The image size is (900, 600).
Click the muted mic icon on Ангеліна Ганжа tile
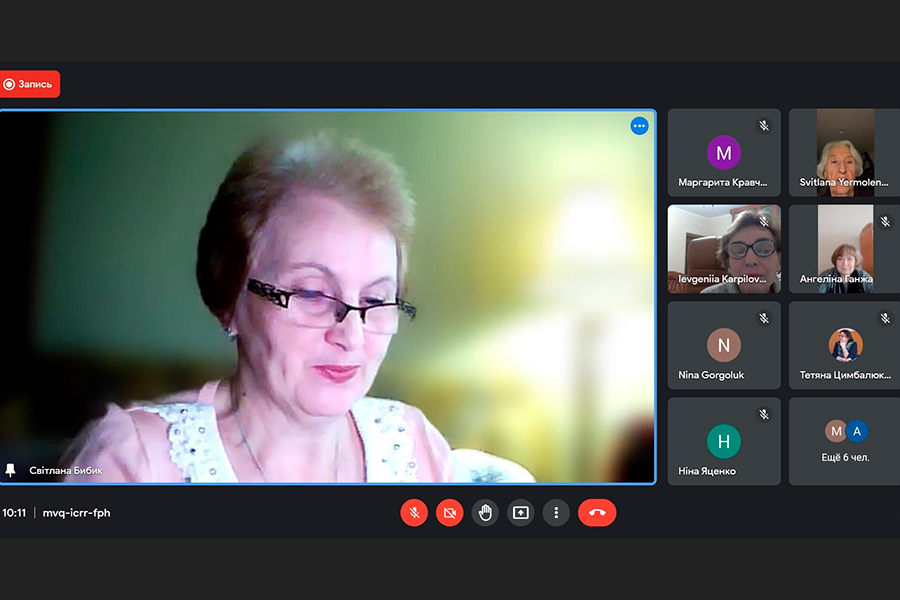pyautogui.click(x=885, y=222)
